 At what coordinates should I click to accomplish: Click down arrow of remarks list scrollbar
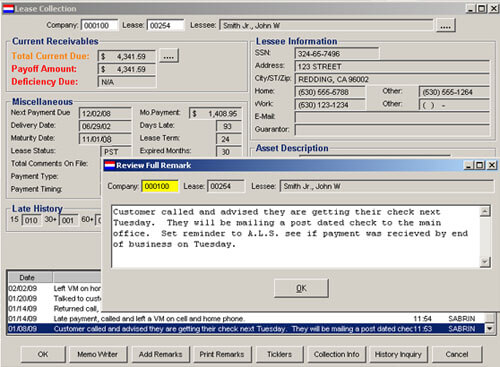pyautogui.click(x=489, y=329)
